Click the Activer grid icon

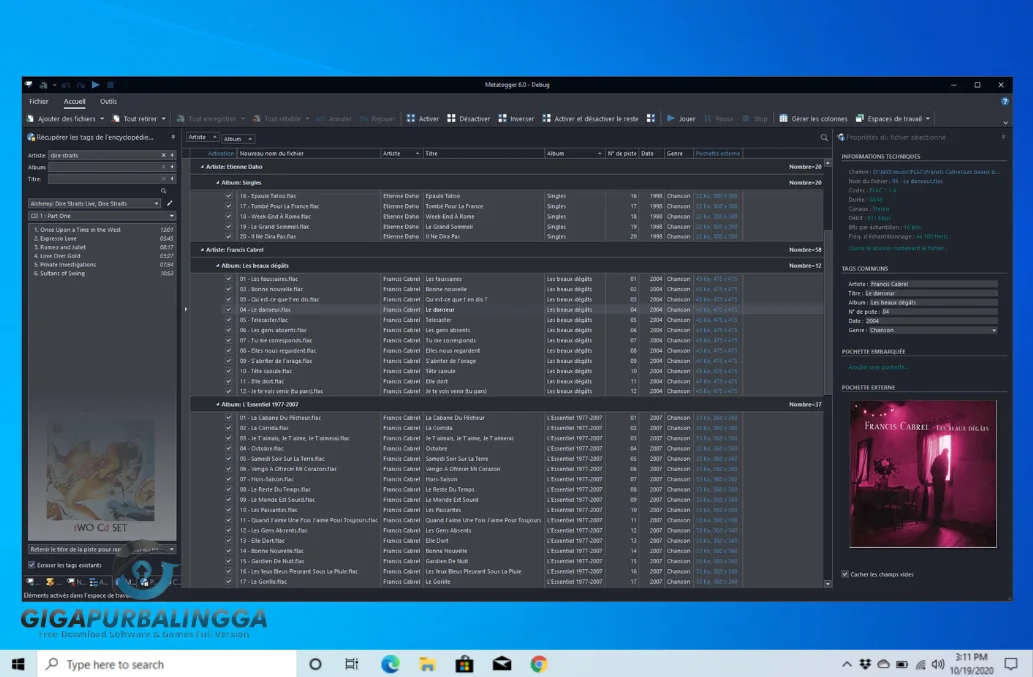click(411, 119)
